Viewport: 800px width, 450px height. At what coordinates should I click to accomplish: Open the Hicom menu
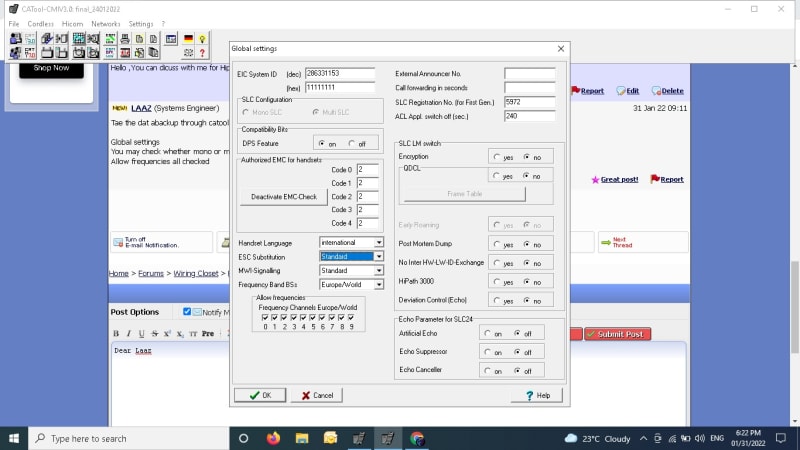pos(72,24)
